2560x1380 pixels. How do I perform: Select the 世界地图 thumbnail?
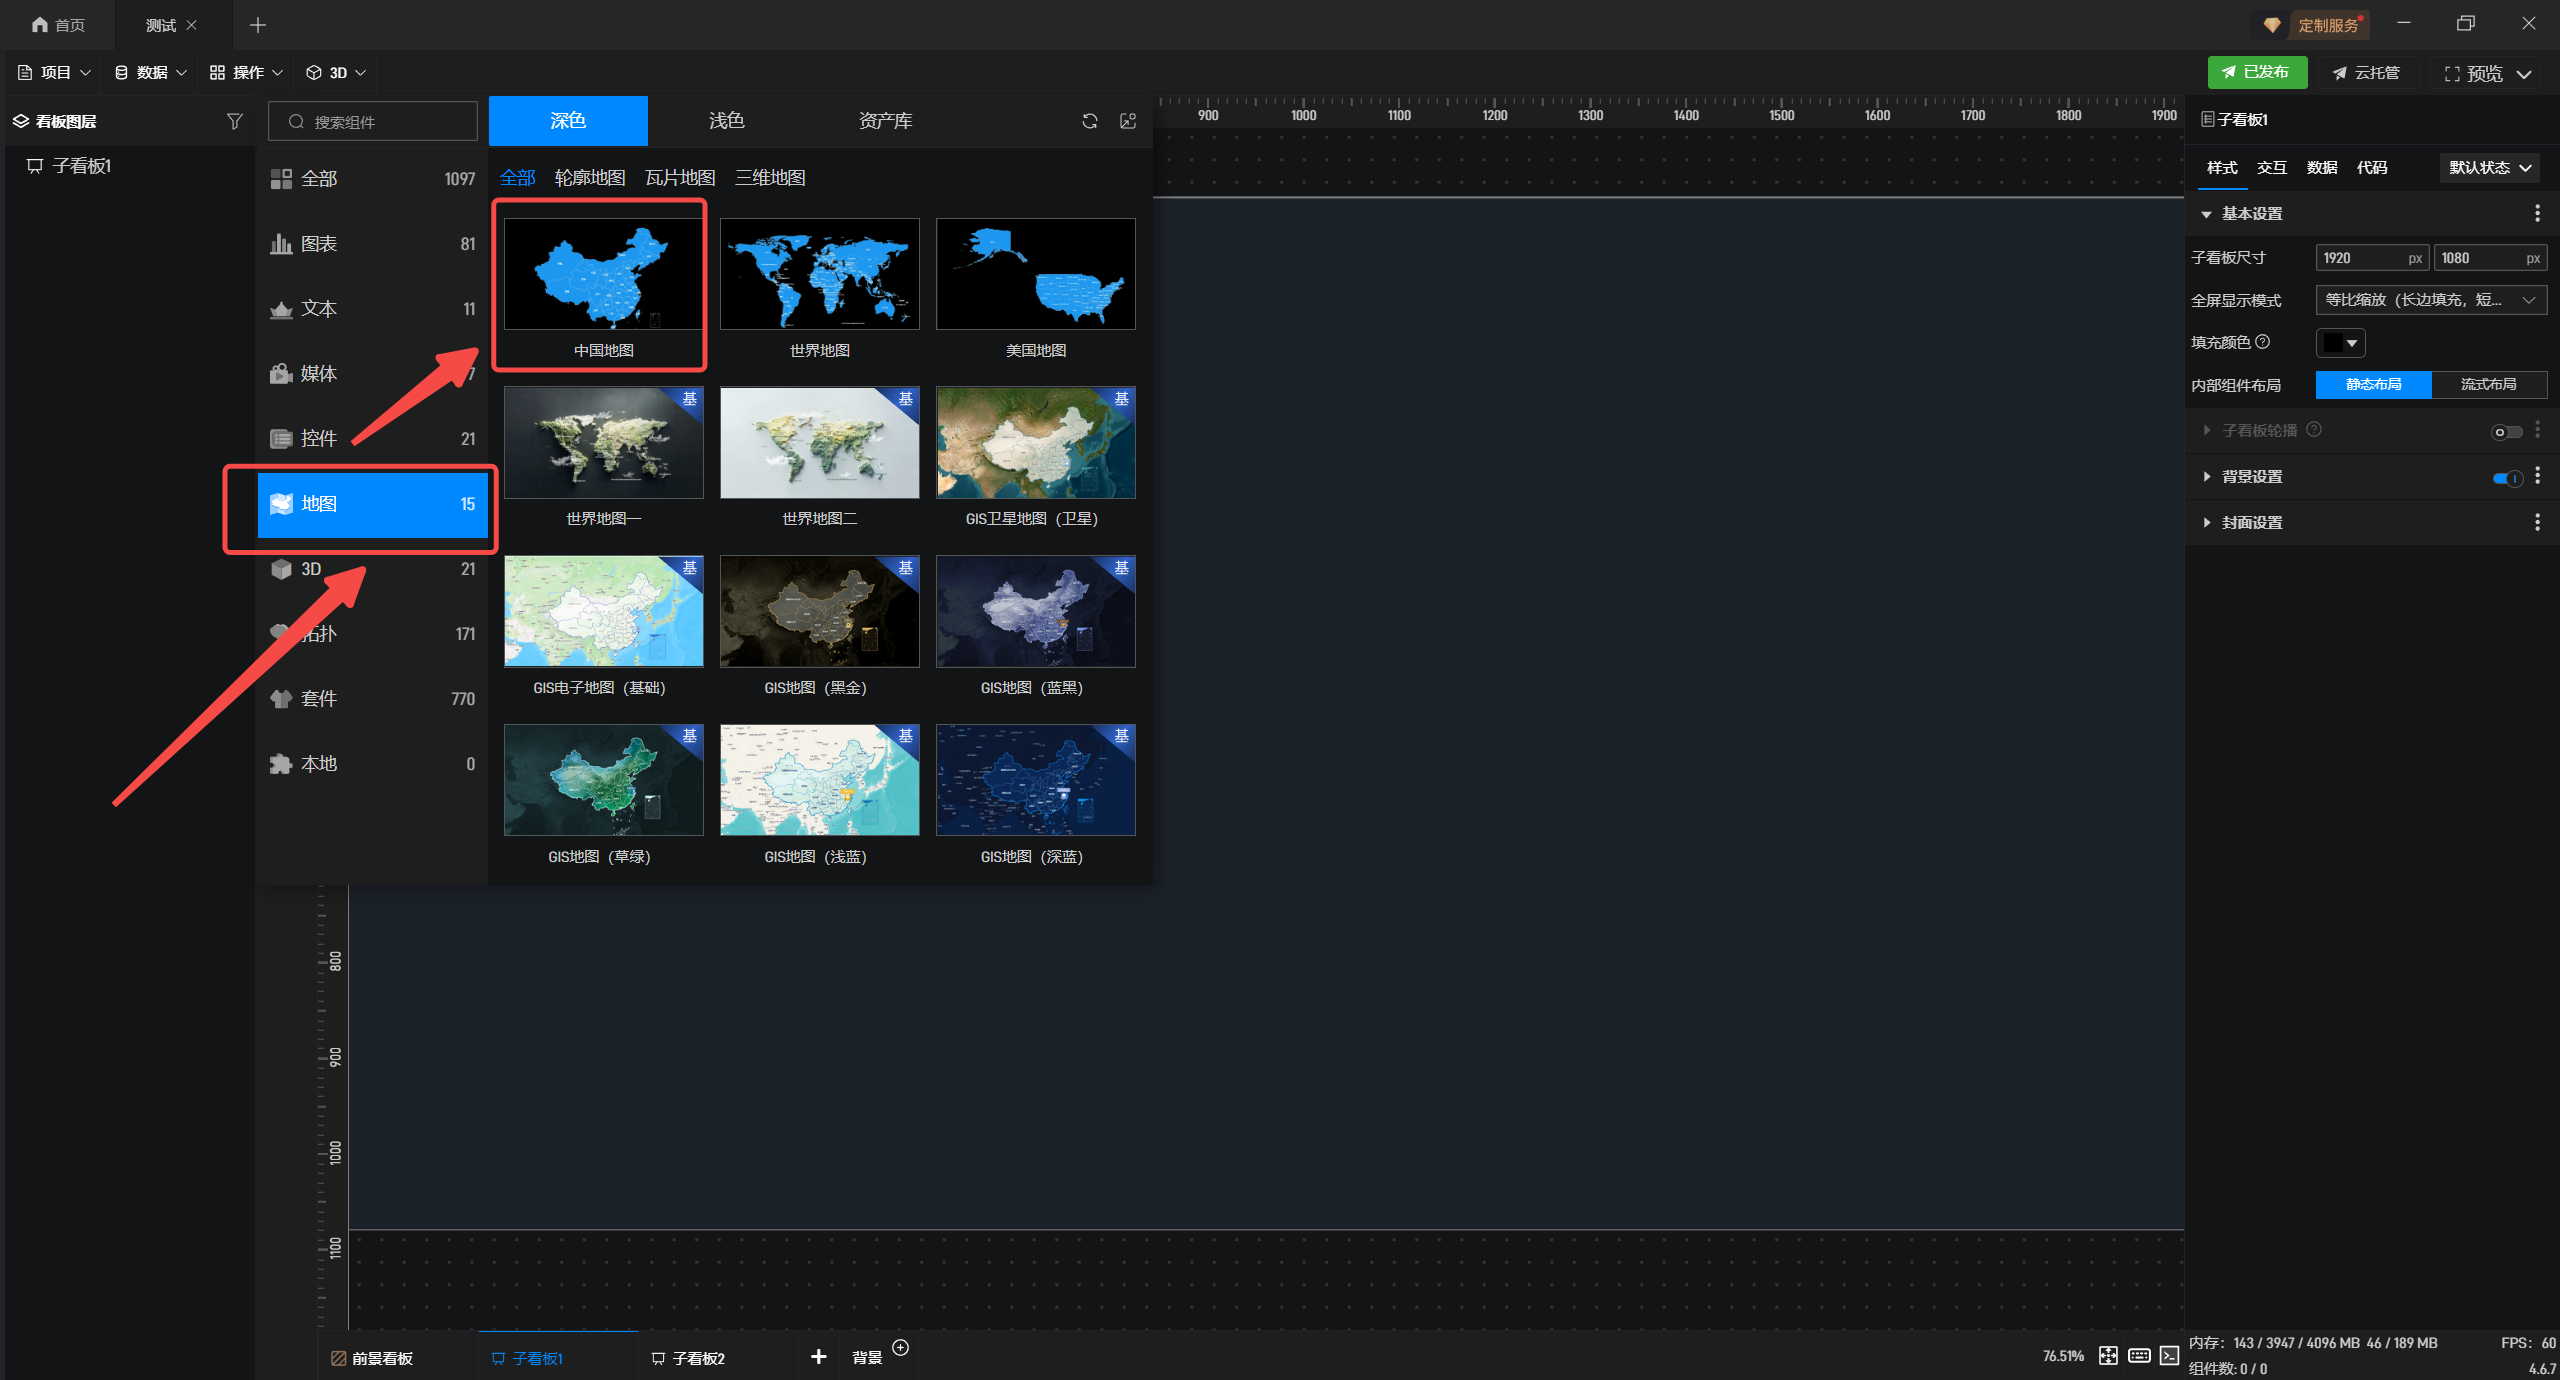[x=819, y=275]
